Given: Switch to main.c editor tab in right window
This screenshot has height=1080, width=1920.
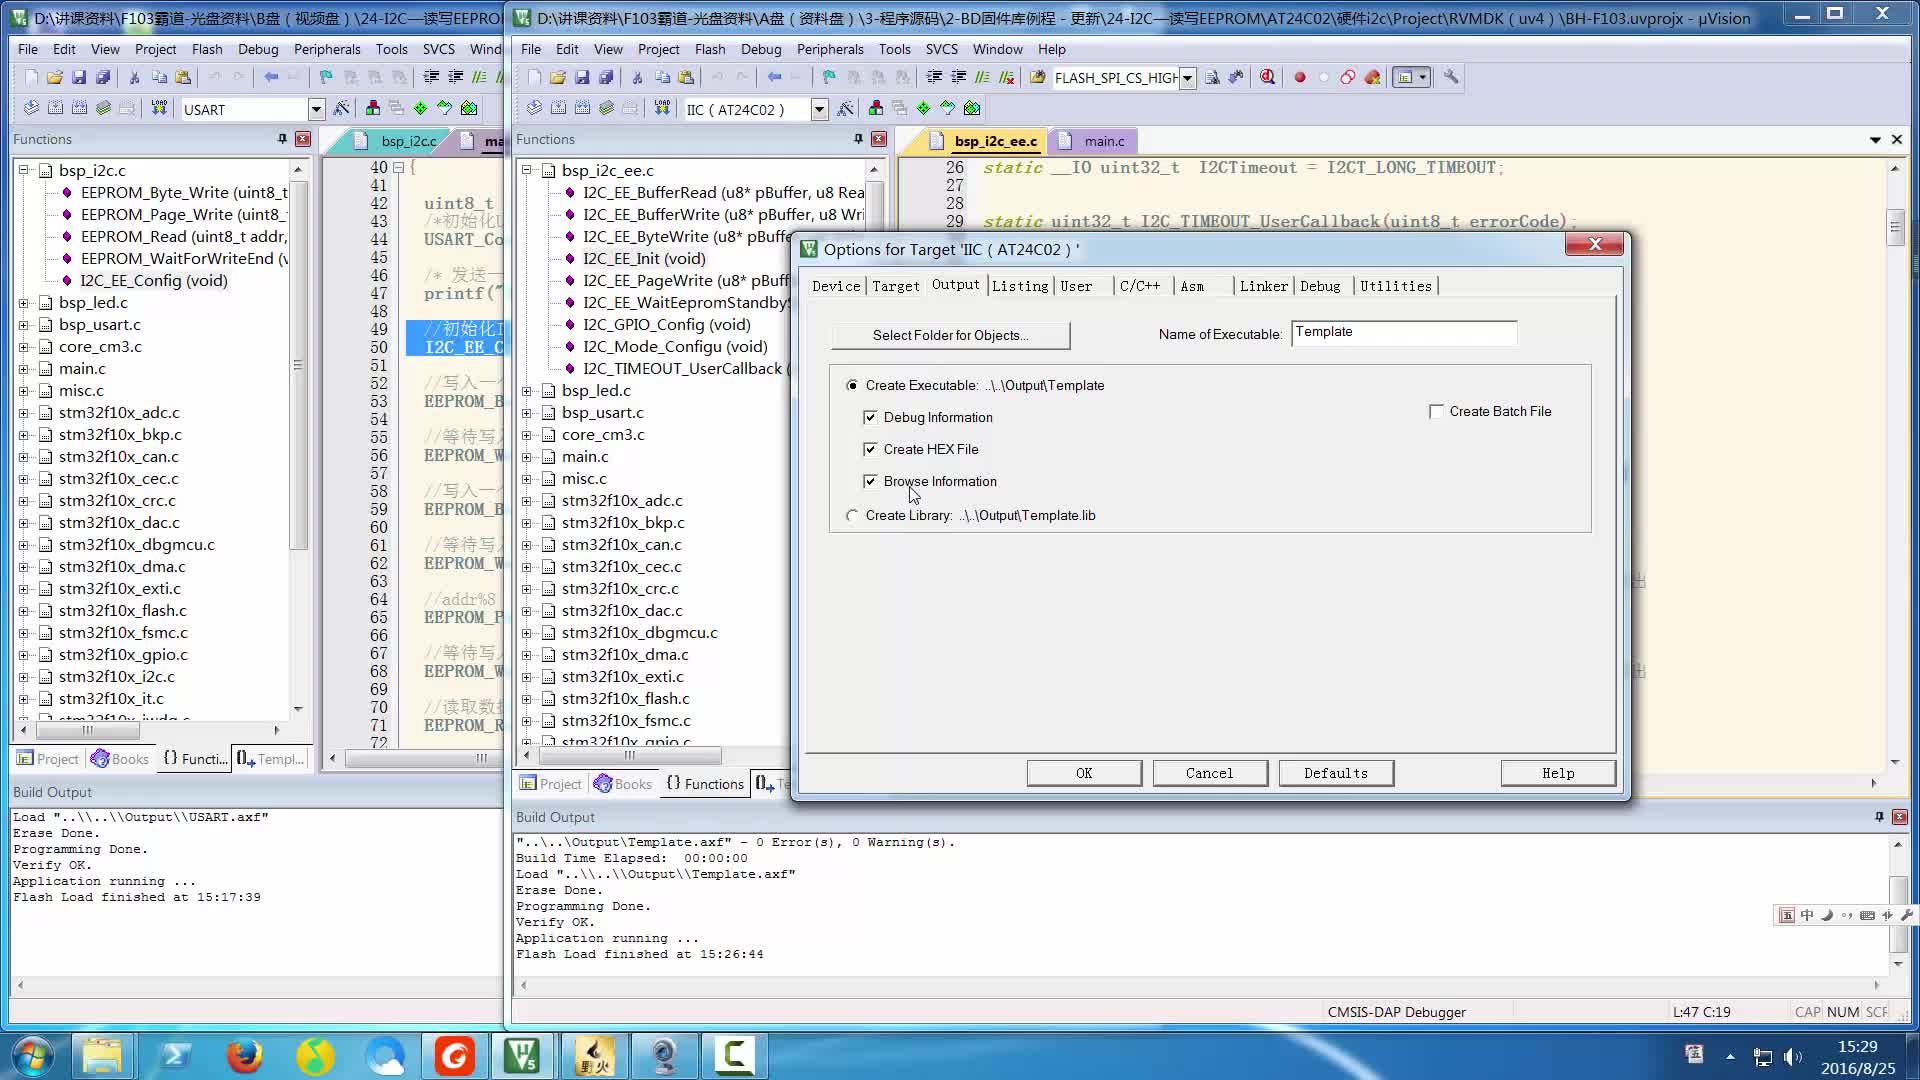Looking at the screenshot, I should (x=1094, y=141).
